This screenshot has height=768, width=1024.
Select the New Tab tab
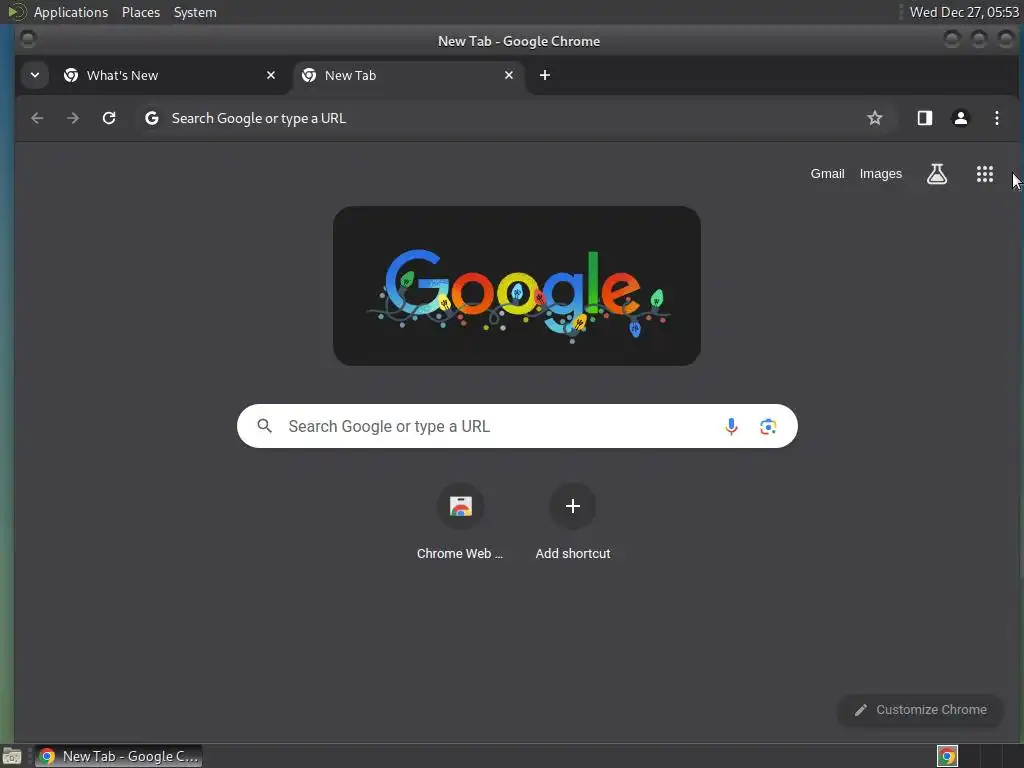(409, 75)
